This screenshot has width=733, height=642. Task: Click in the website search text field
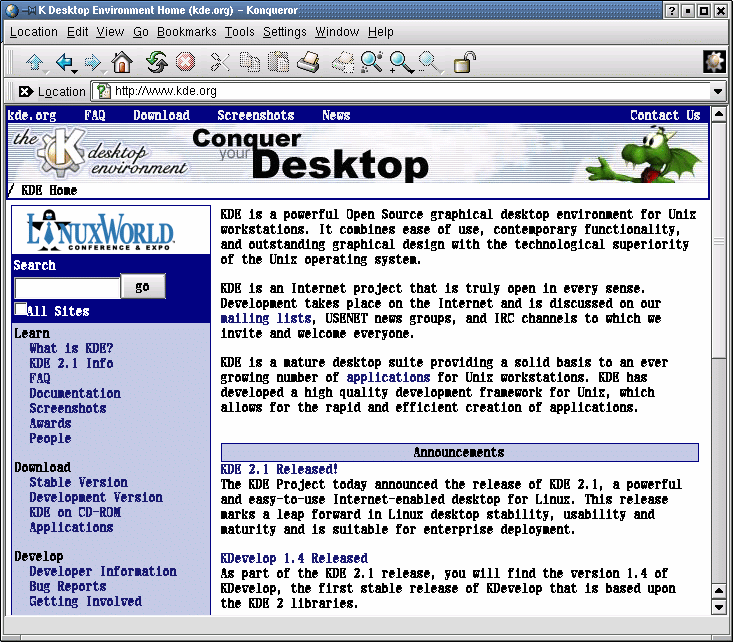[x=68, y=288]
